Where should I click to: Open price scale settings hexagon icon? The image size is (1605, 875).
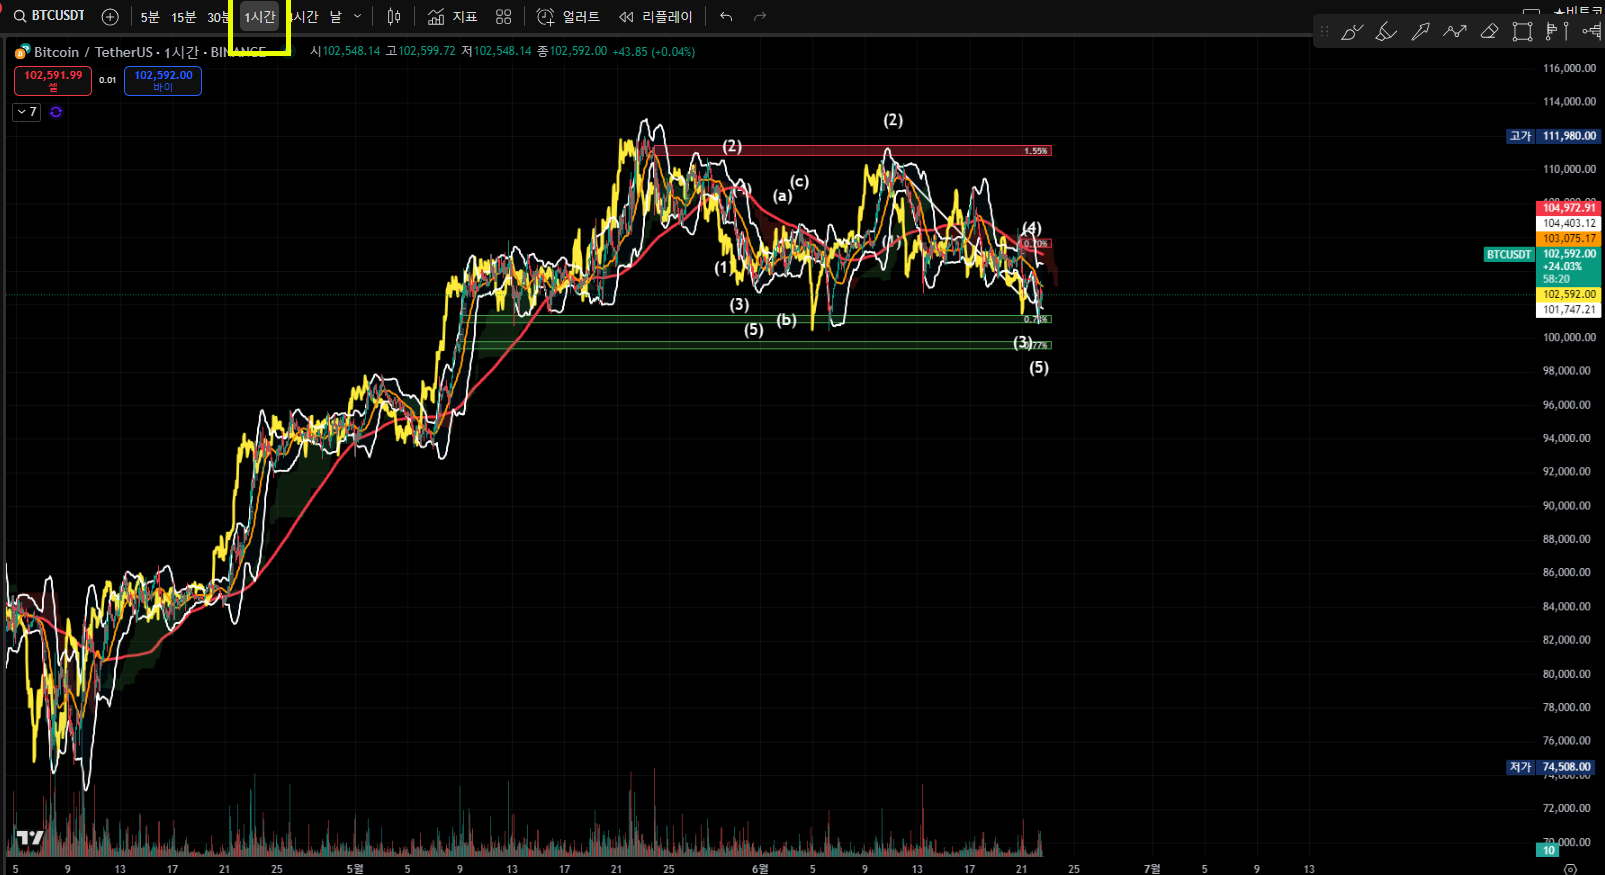[x=1570, y=868]
